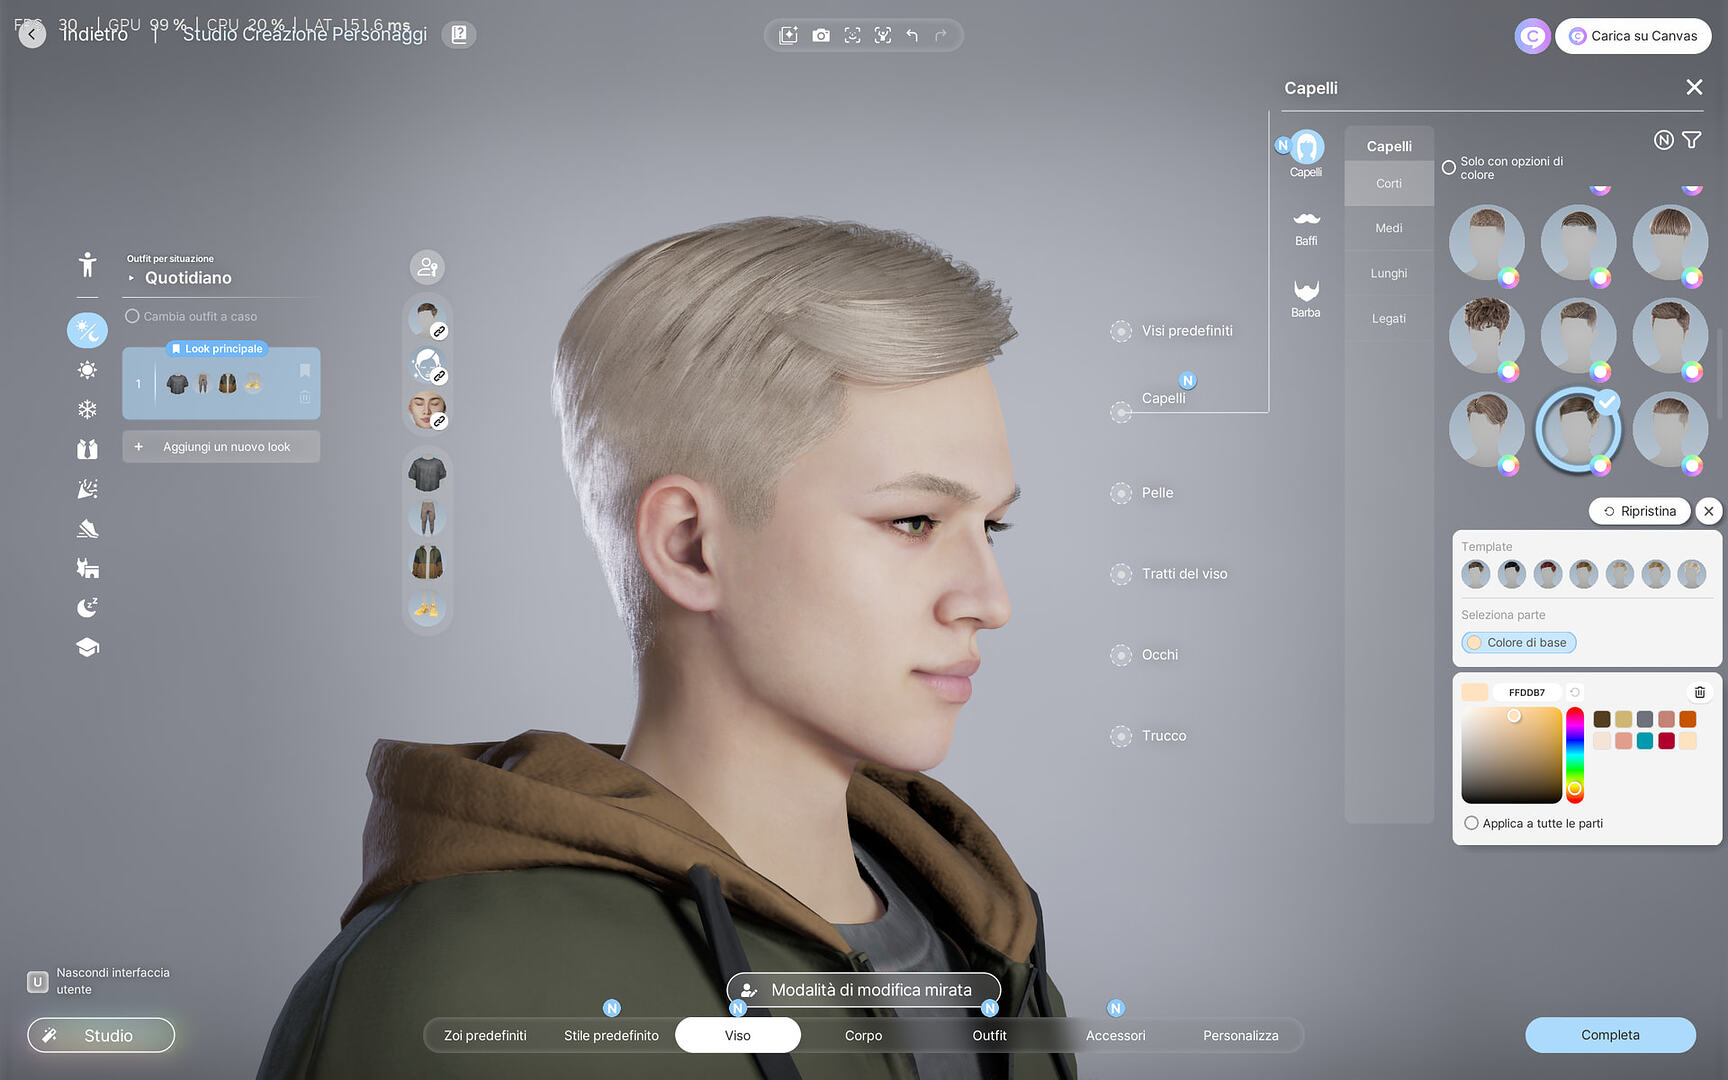Screen dimensions: 1728x1080
Task: Switch to the Corpo tab
Action: [x=863, y=1035]
